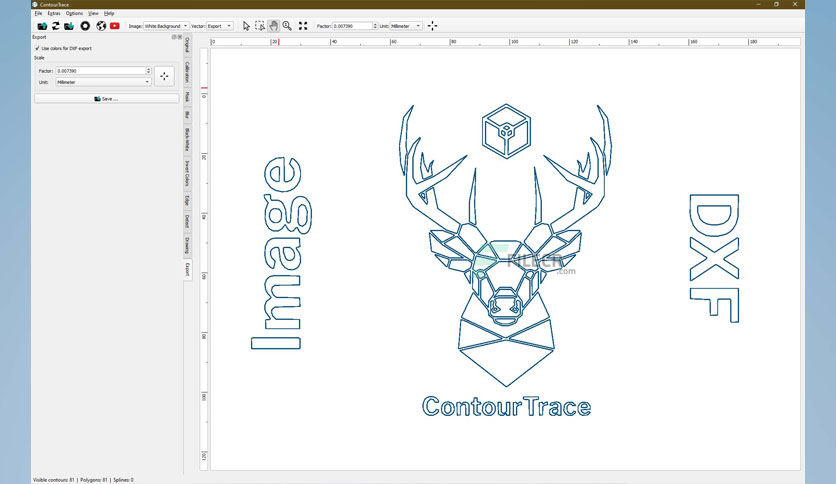
Task: Open the Vector Export dropdown
Action: [x=220, y=26]
